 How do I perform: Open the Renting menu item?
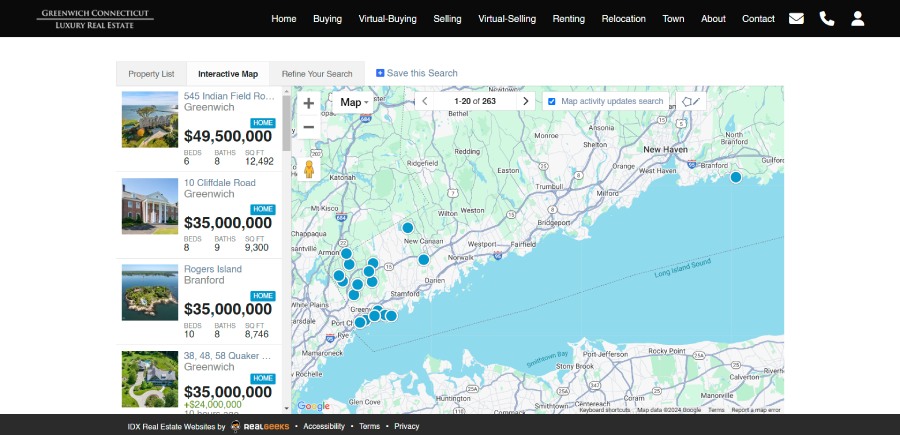click(x=569, y=18)
